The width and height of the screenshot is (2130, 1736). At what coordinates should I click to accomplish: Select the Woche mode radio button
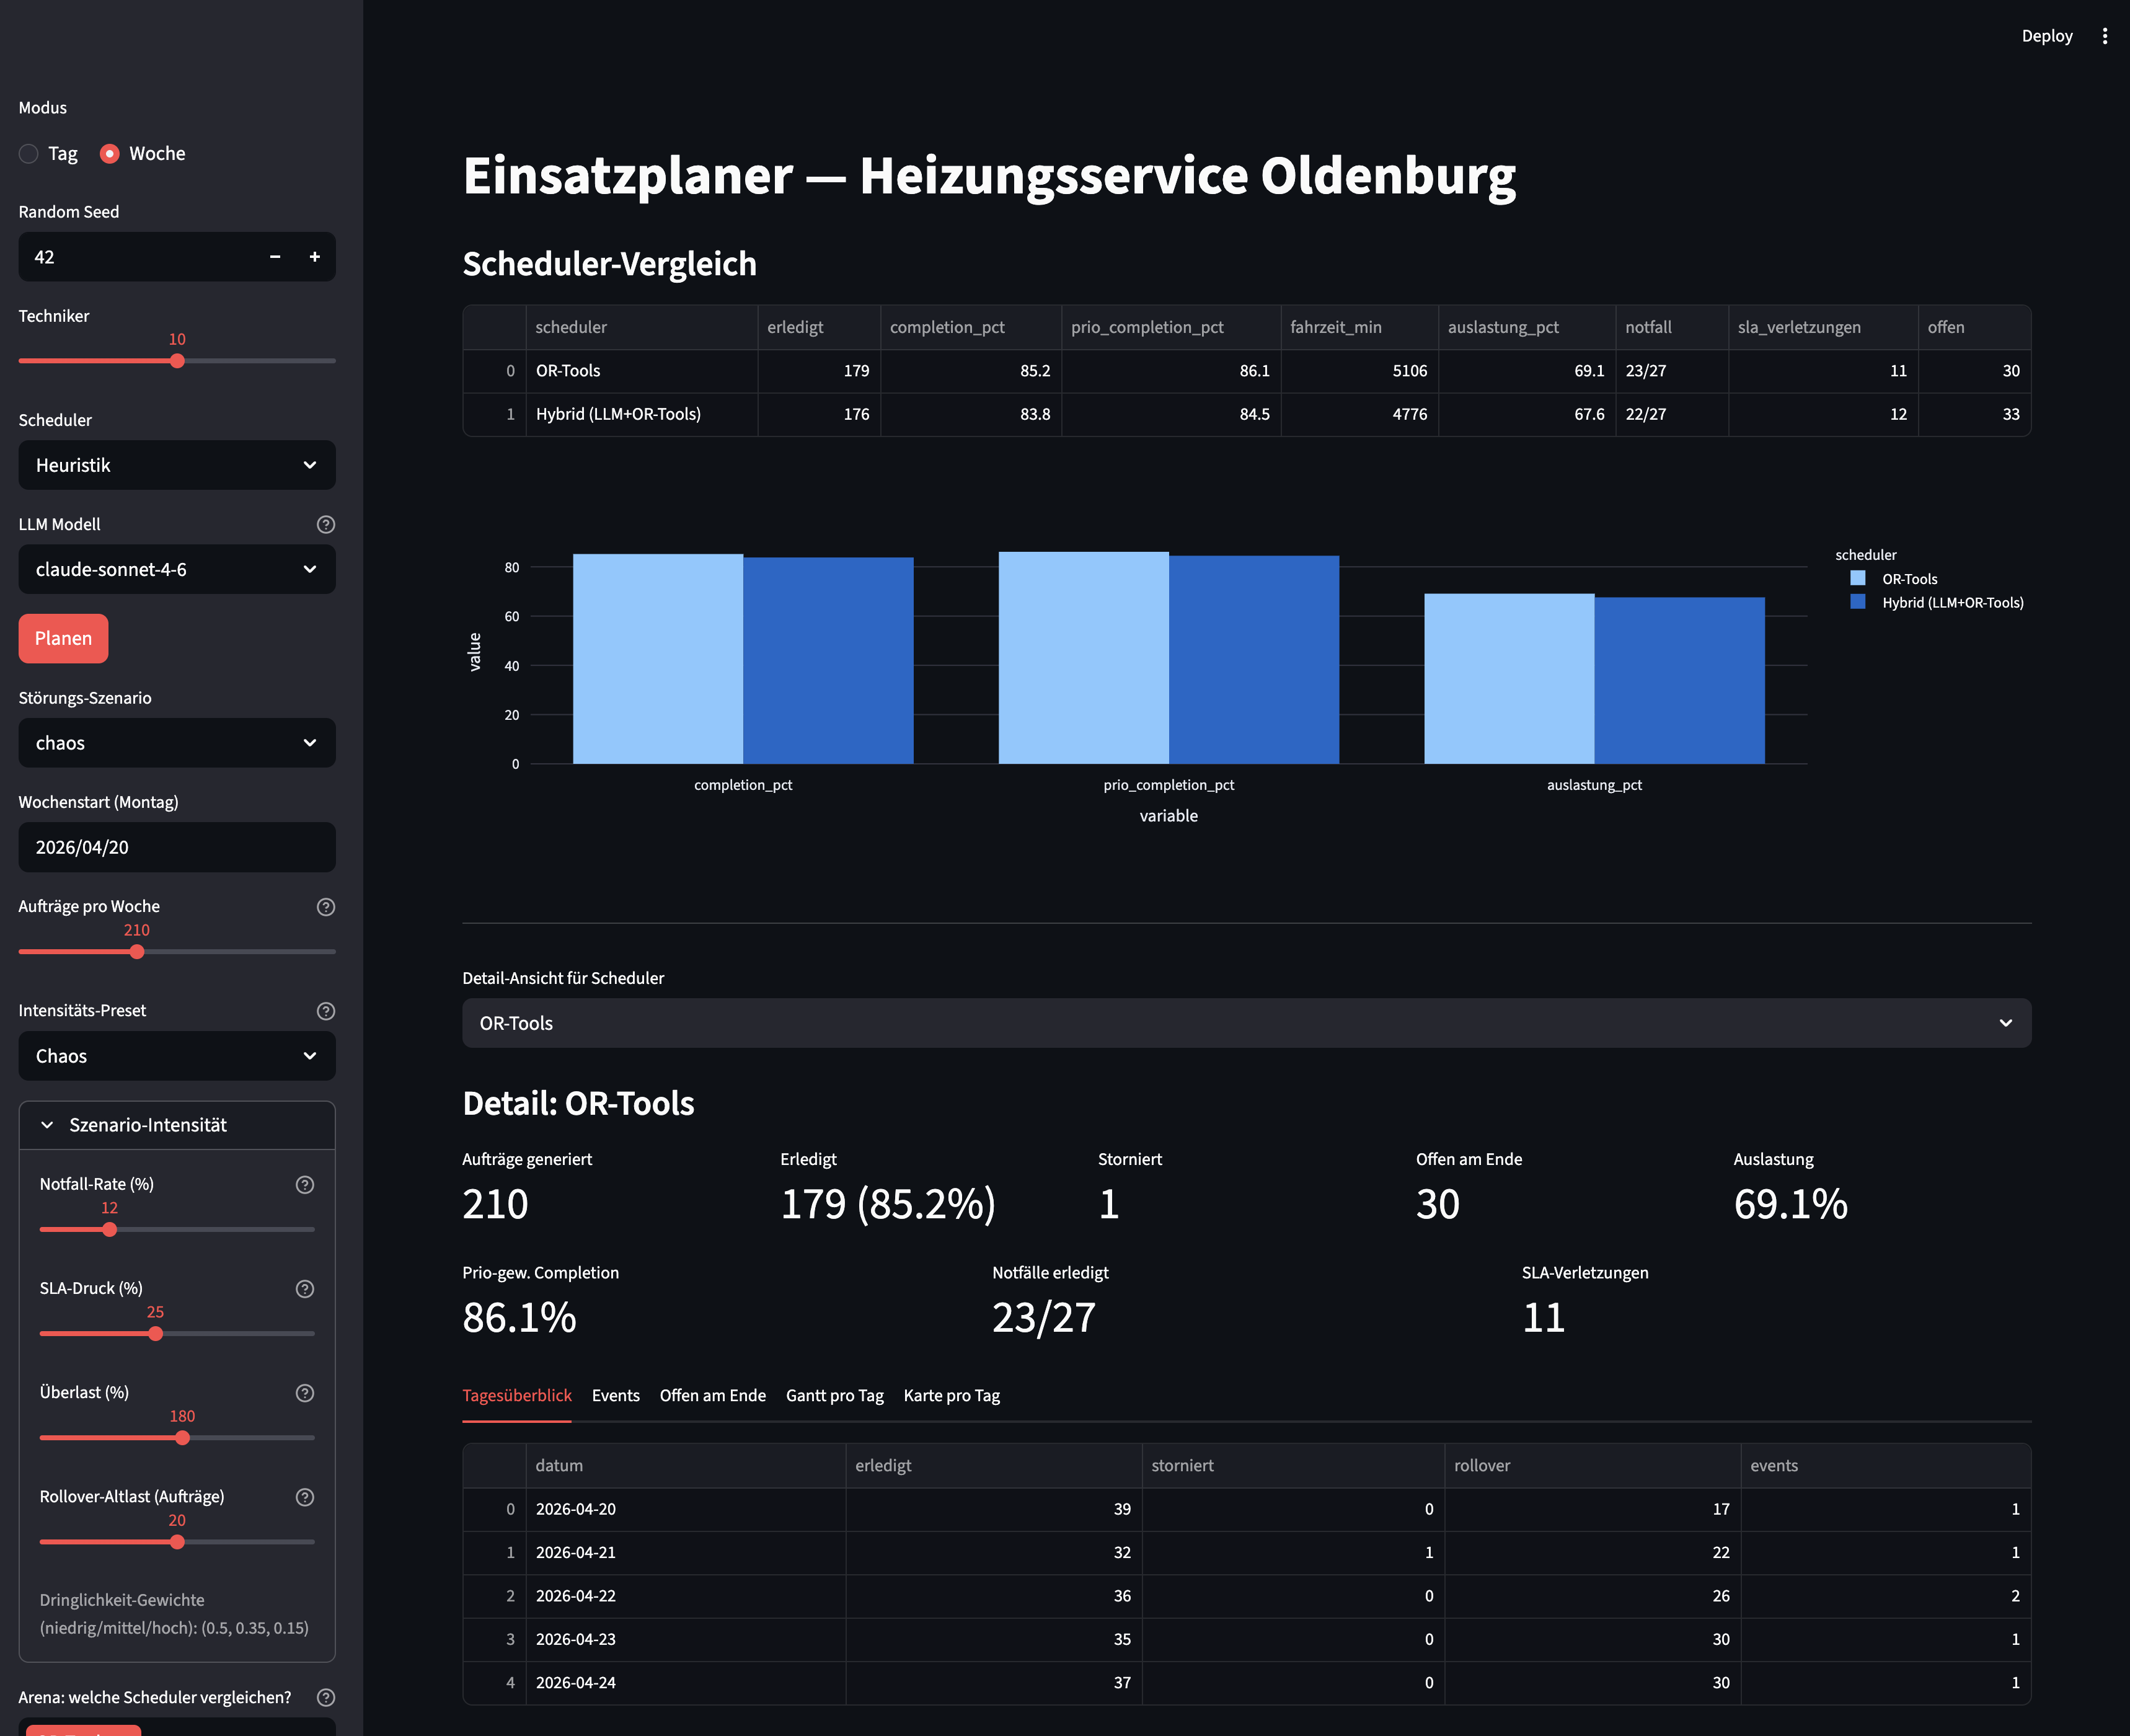coord(110,154)
